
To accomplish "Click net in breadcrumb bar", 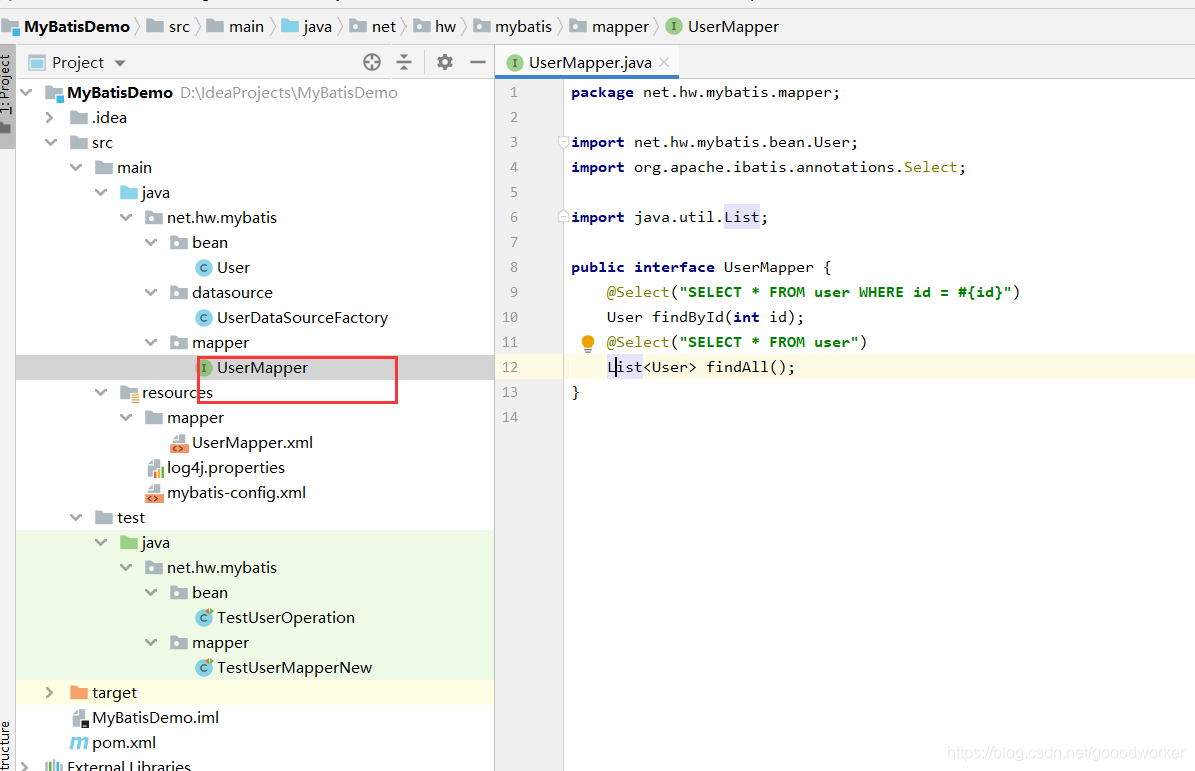I will [x=383, y=27].
